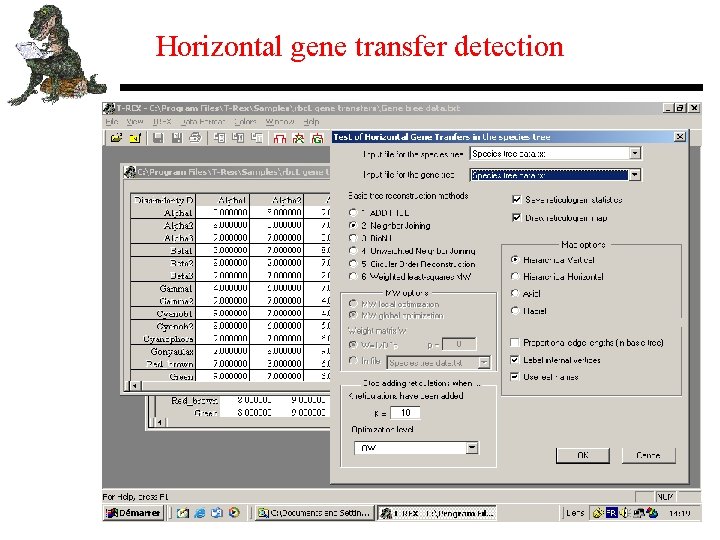Viewport: 720px width, 540px height.
Task: Click the second floppy-disk save-as icon
Action: 177,137
